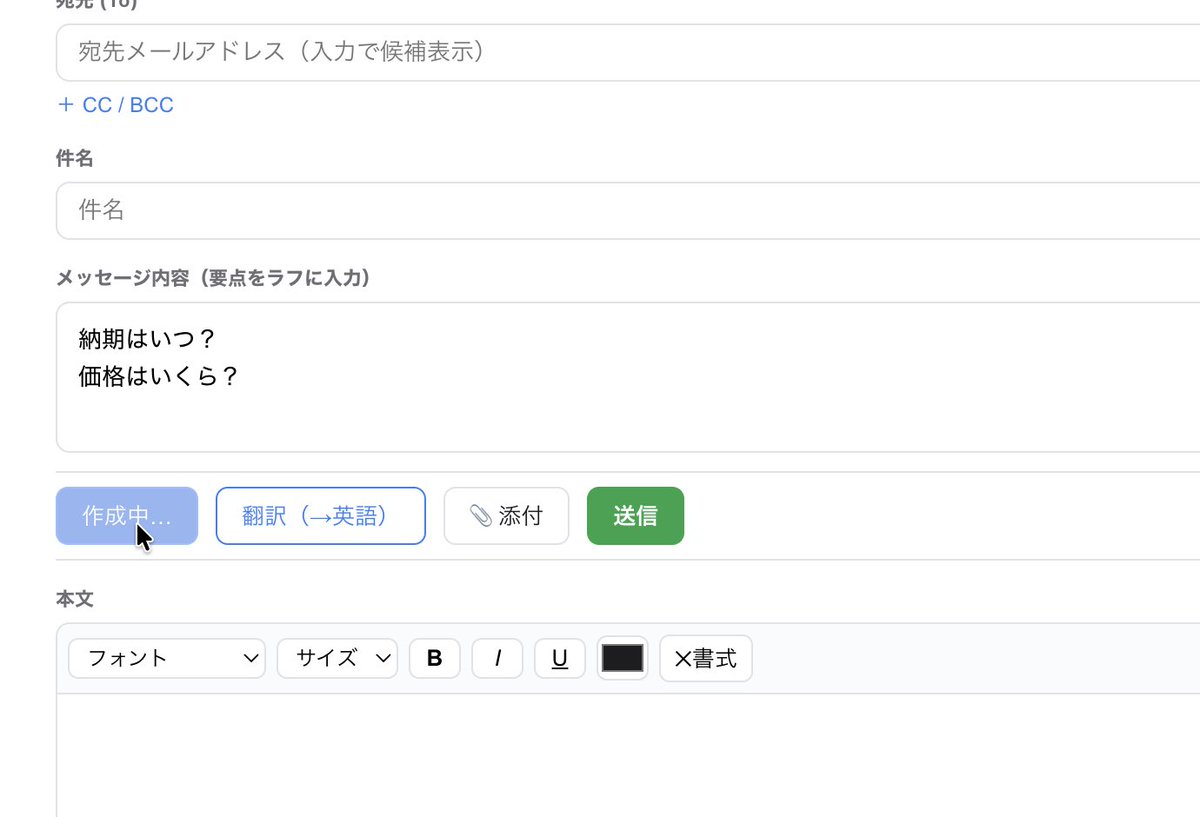Click the ×書式 clear formatting button
Screen dimensions: 1200x817
[706, 658]
